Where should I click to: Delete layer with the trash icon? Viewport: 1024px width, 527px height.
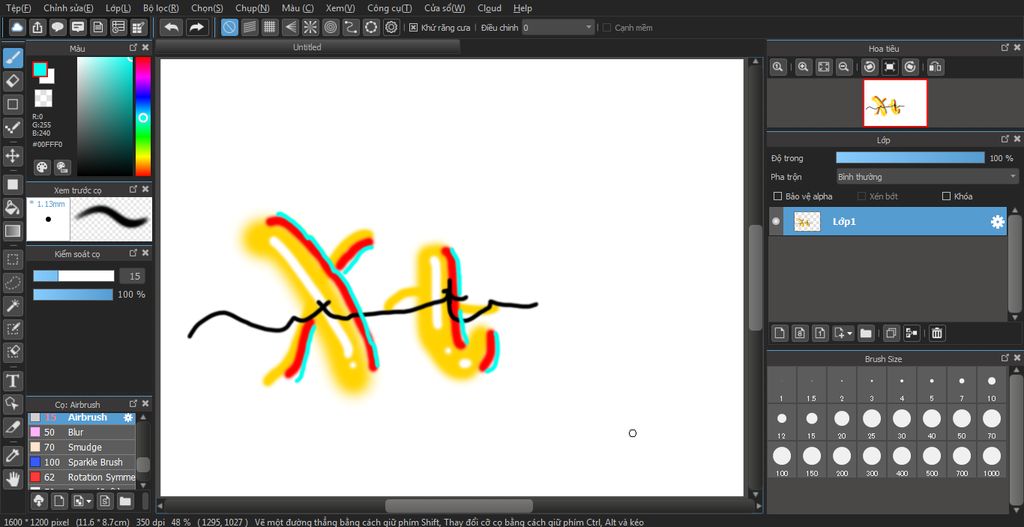point(936,333)
